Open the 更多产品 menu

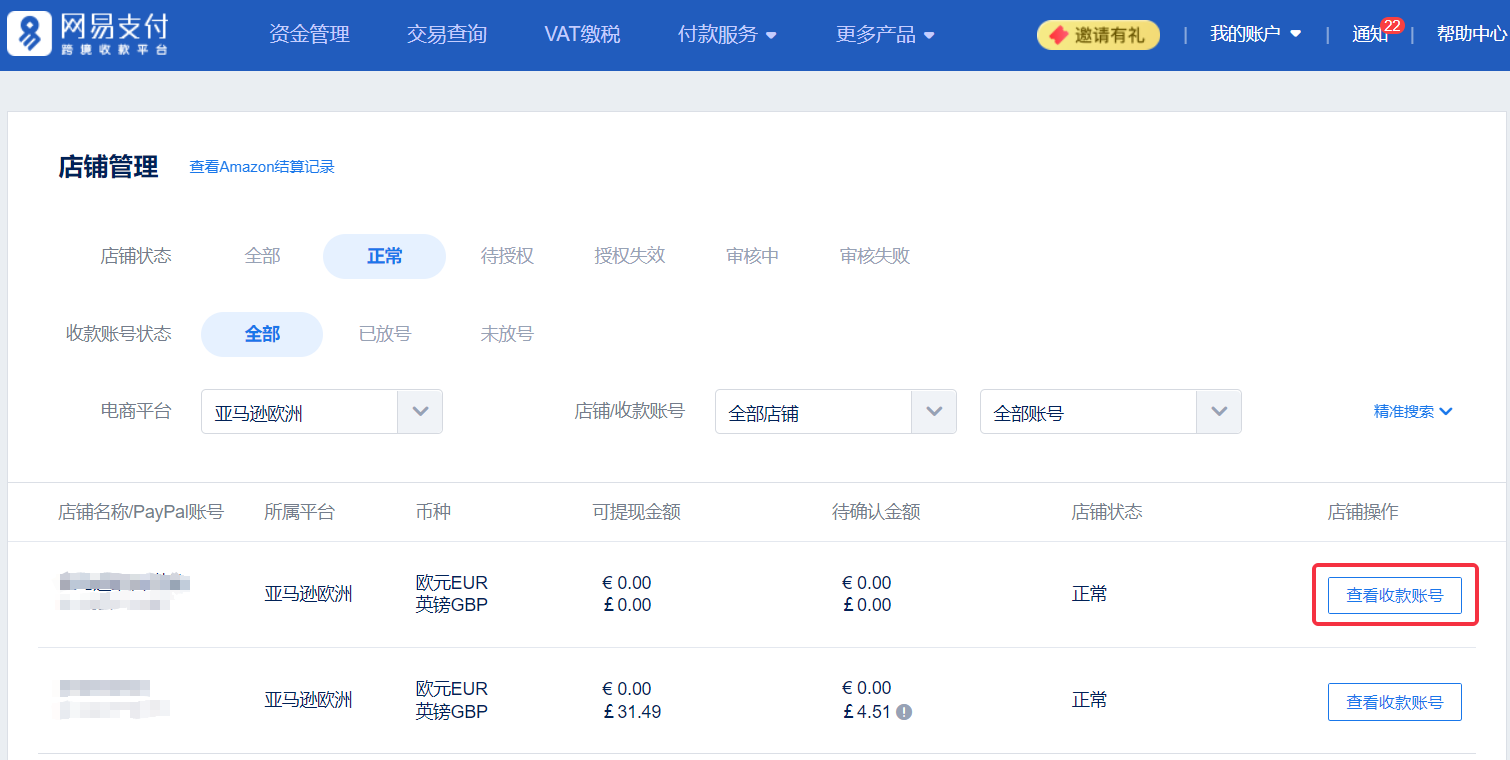point(885,34)
